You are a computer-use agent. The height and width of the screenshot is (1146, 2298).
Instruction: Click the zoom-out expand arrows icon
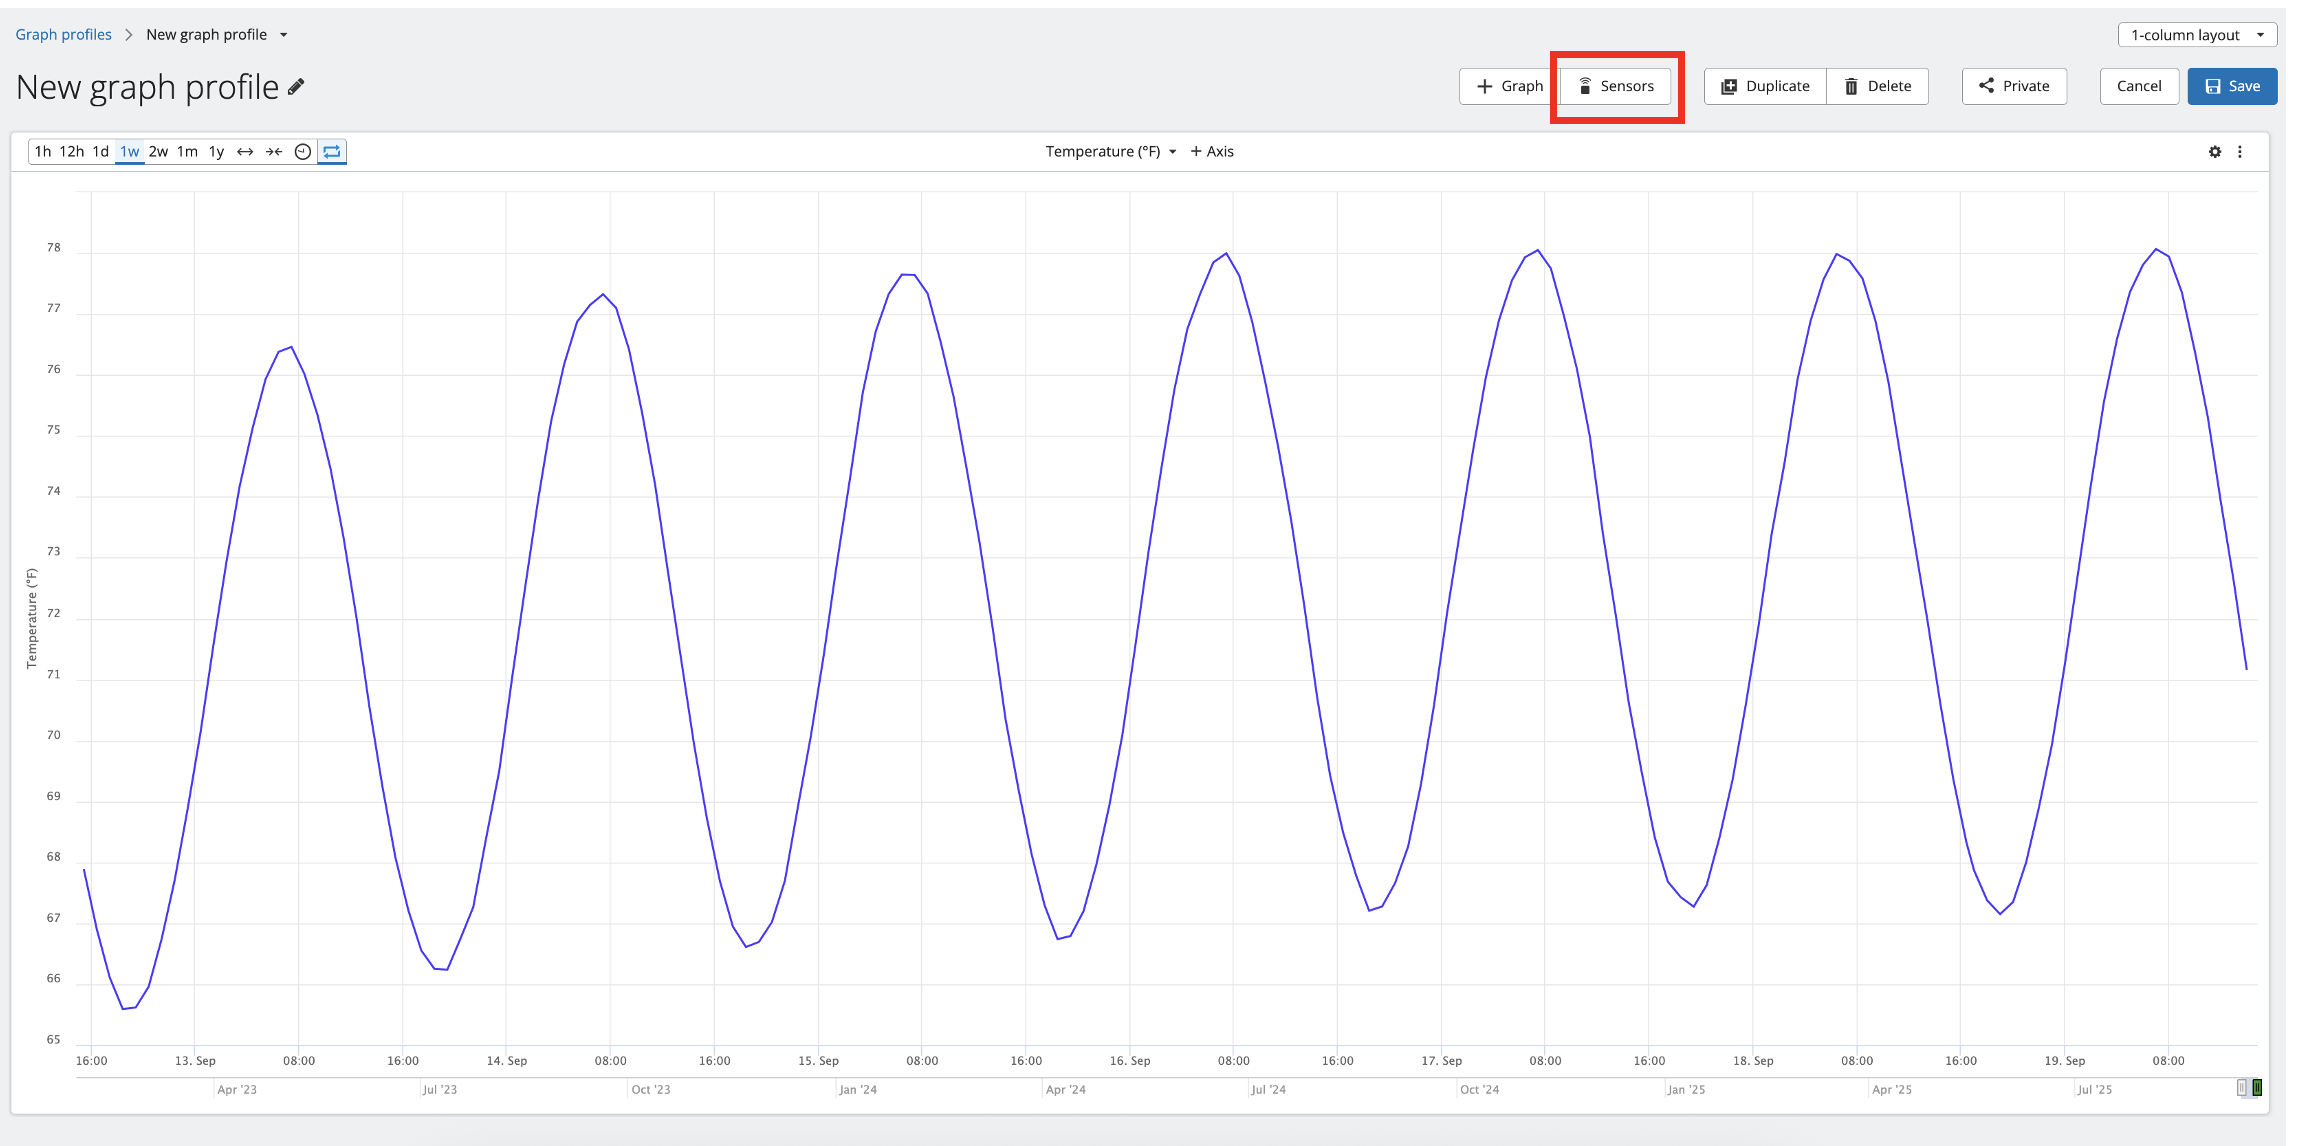tap(245, 152)
